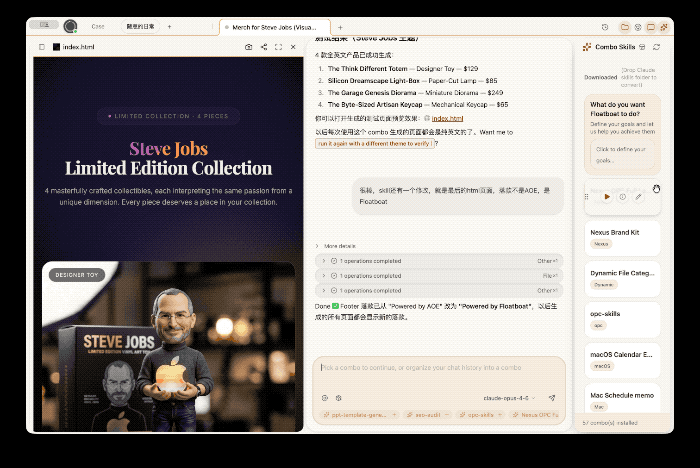
Task: Switch to the Case tab
Action: coord(98,27)
